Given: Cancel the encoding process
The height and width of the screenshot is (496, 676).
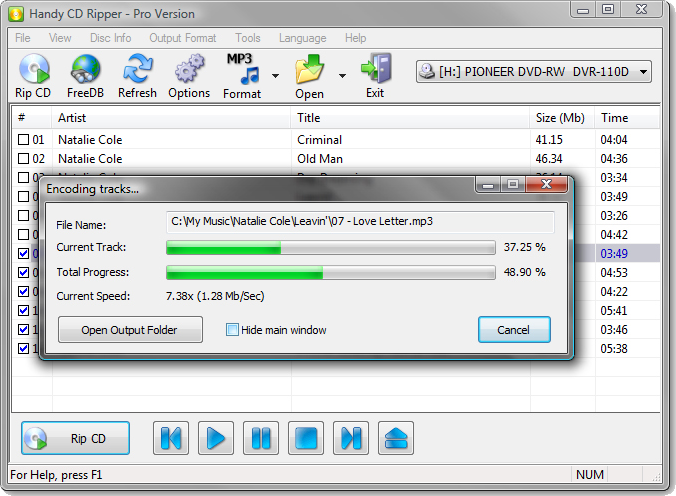Looking at the screenshot, I should [514, 330].
